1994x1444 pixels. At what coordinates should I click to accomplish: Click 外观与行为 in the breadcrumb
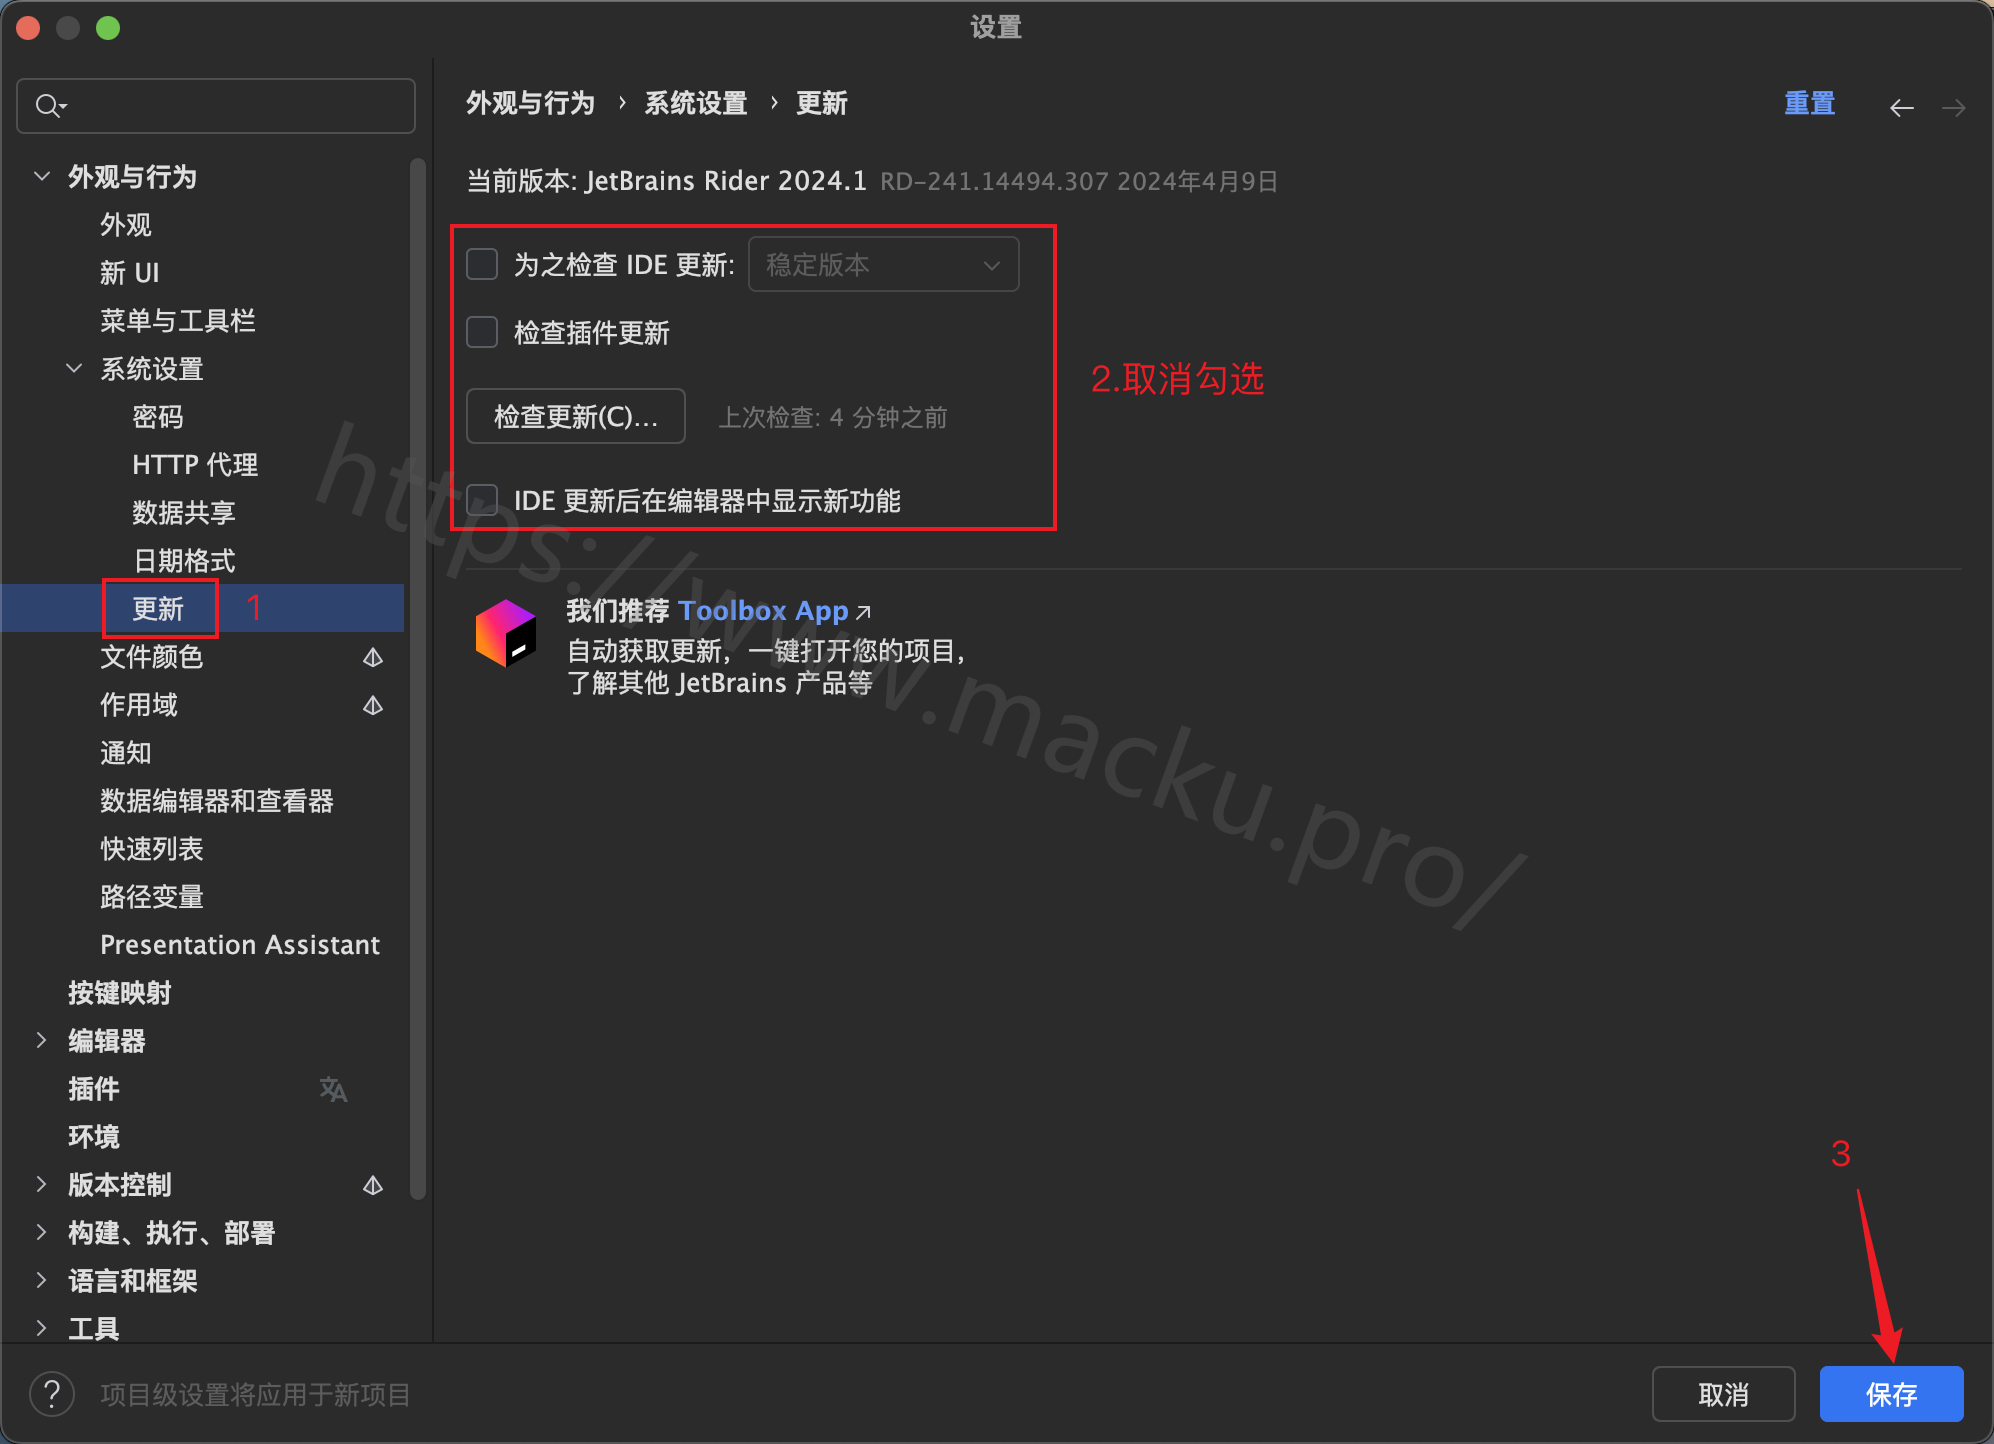click(x=530, y=103)
